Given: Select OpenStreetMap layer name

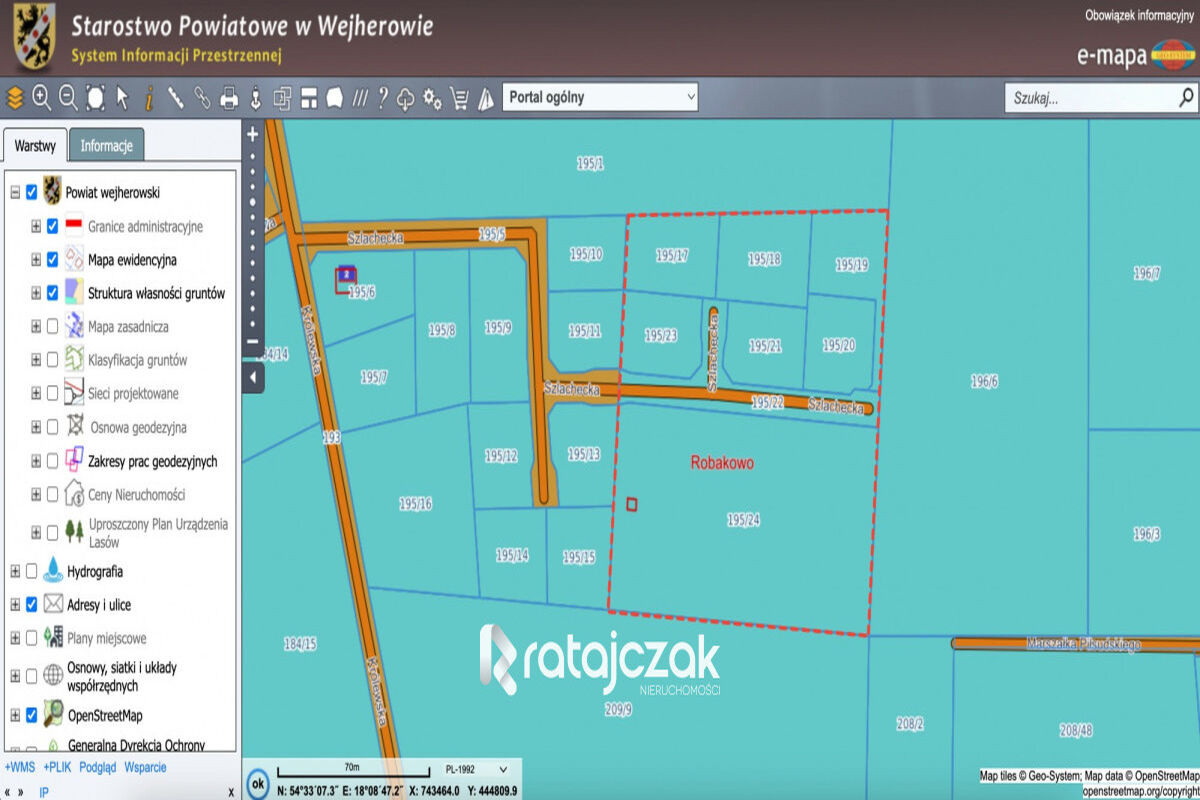Looking at the screenshot, I should (x=105, y=716).
